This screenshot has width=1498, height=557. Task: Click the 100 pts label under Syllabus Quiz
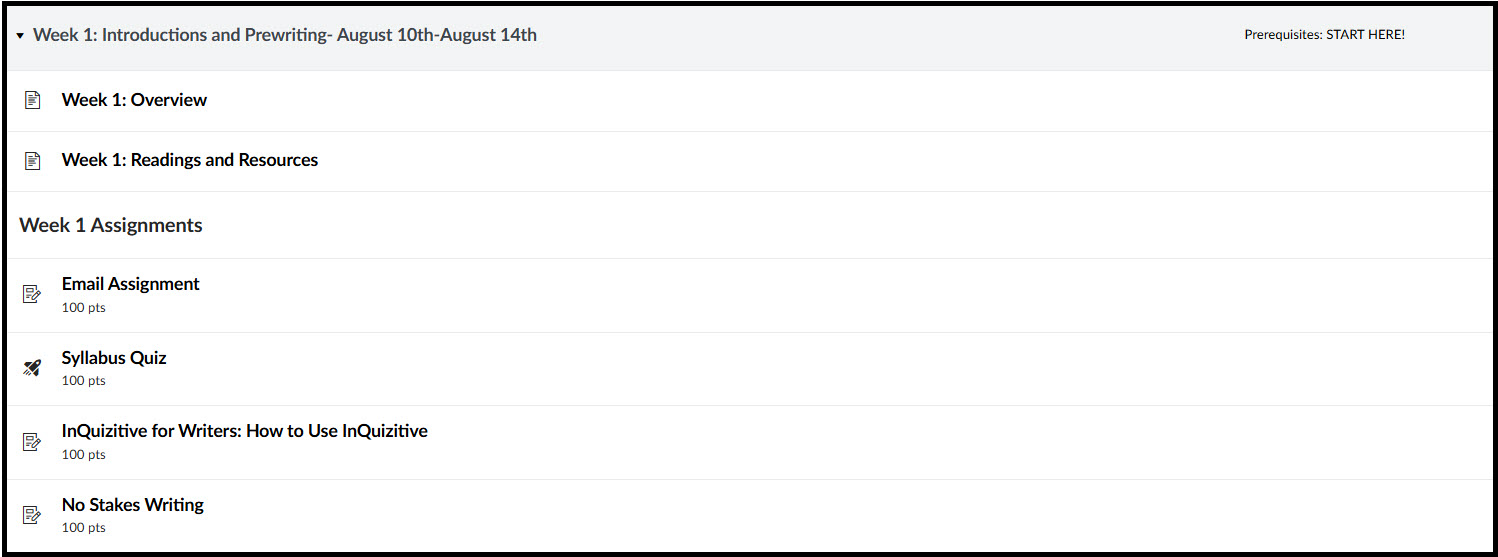[x=84, y=381]
